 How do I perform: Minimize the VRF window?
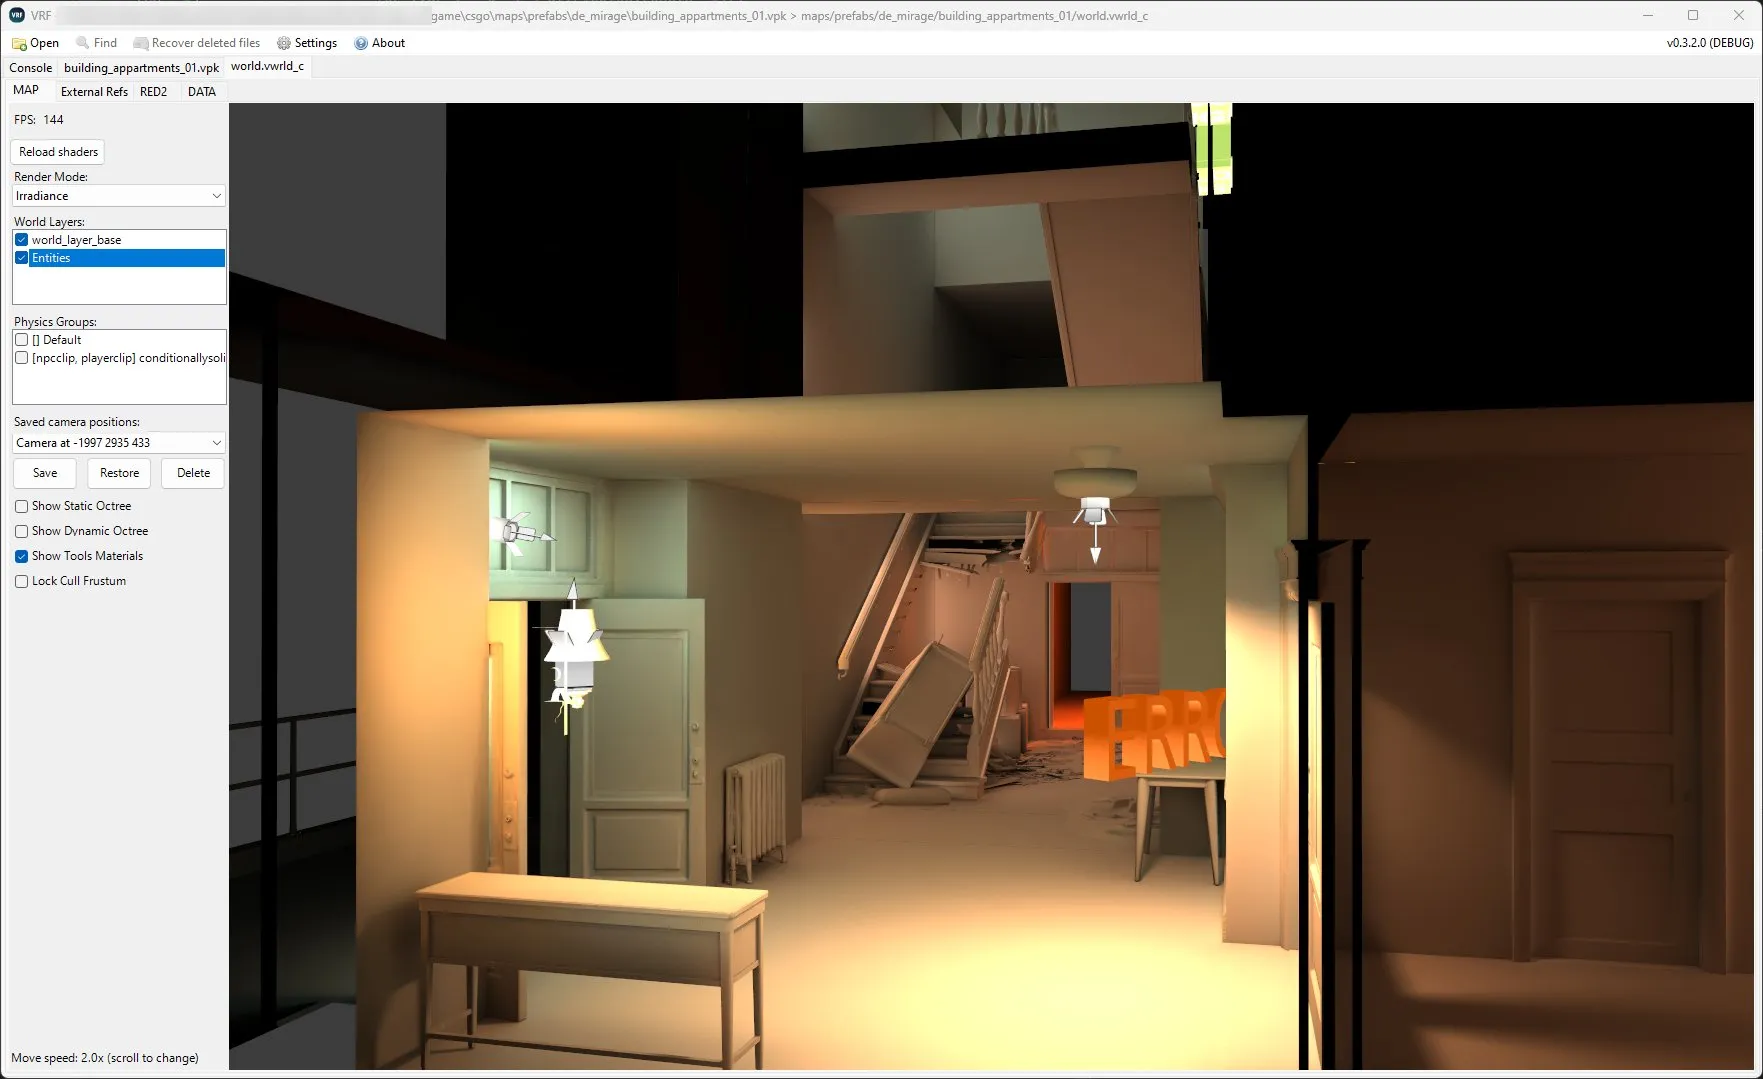pos(1648,15)
